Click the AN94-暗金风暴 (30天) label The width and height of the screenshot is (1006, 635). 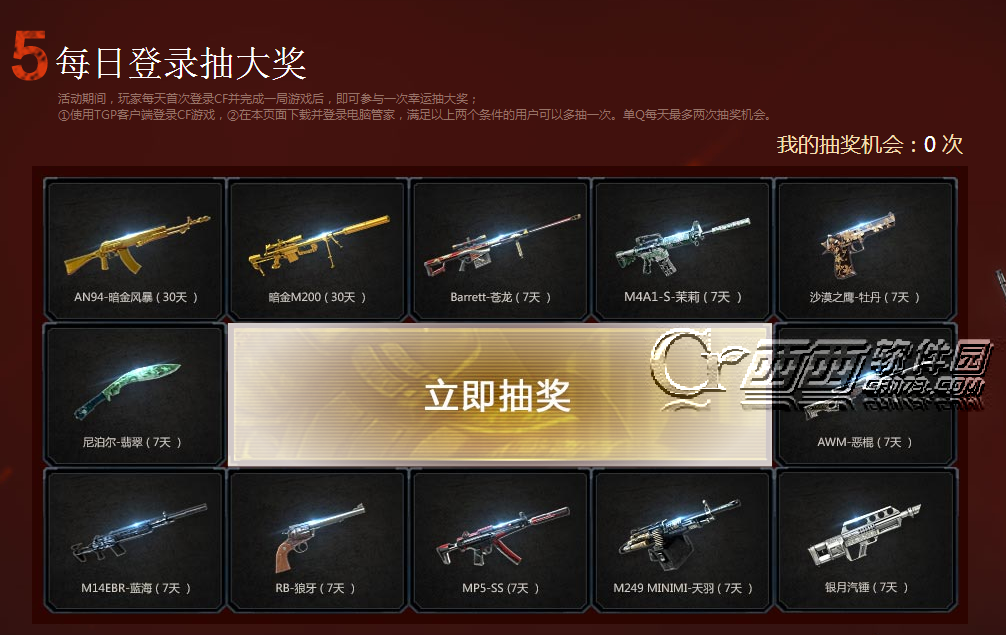[x=136, y=297]
